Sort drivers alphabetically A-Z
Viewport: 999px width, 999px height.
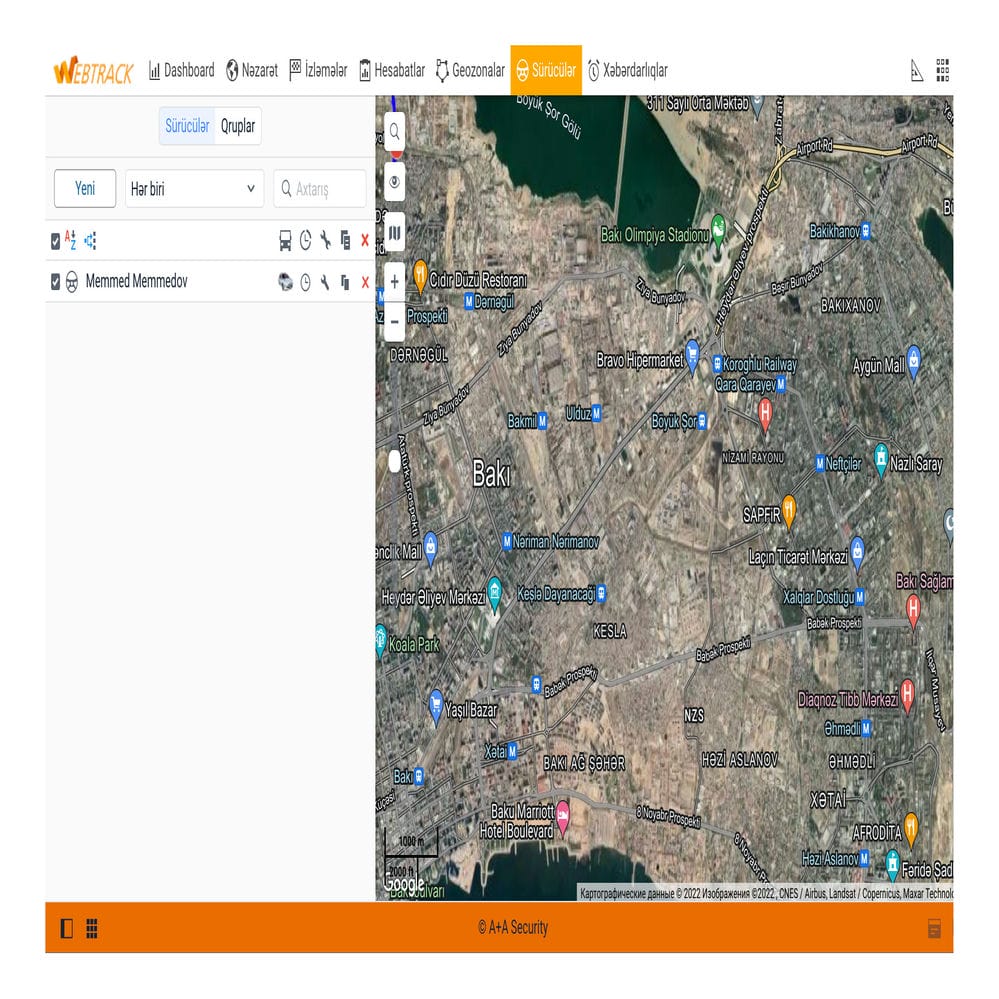(x=70, y=240)
